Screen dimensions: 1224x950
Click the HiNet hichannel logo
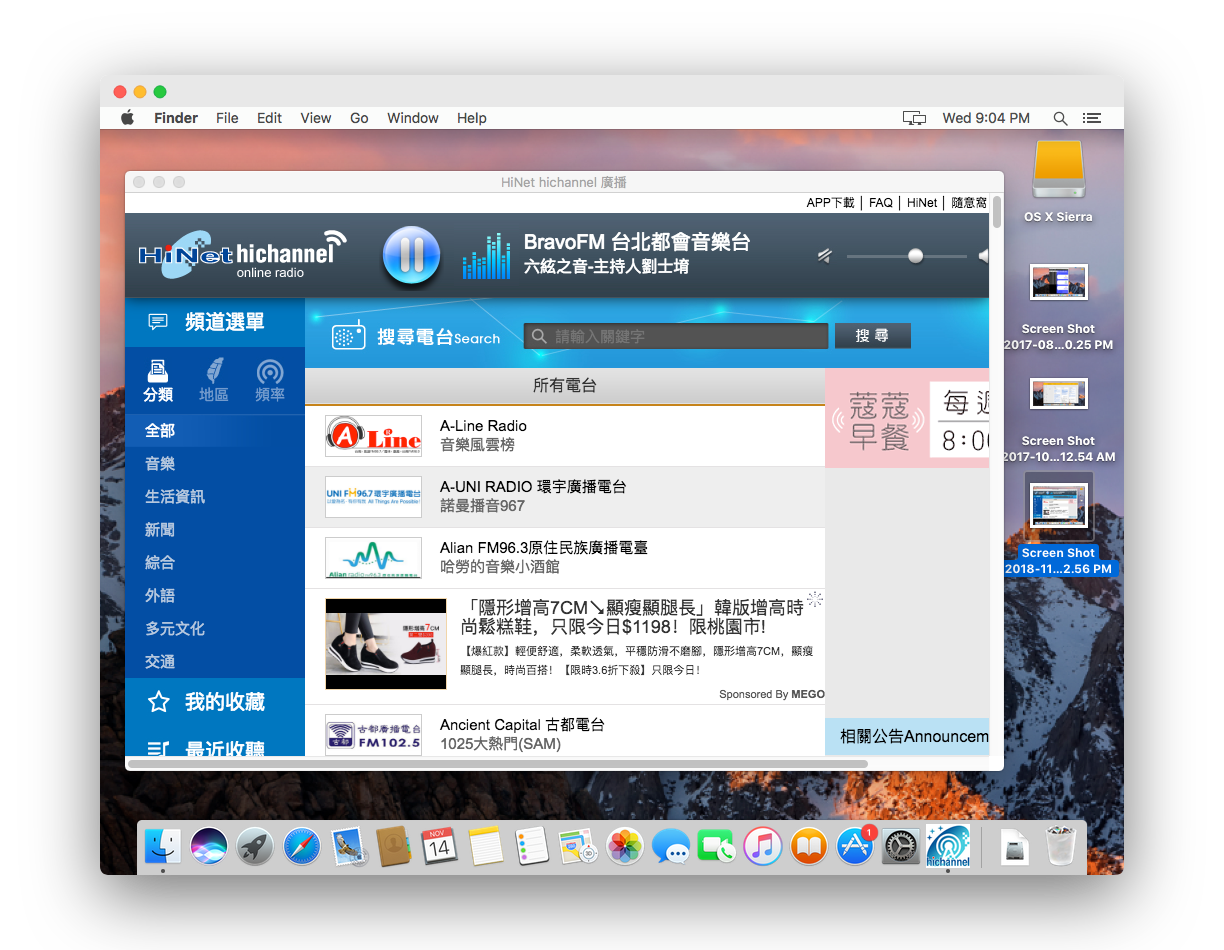[x=242, y=254]
